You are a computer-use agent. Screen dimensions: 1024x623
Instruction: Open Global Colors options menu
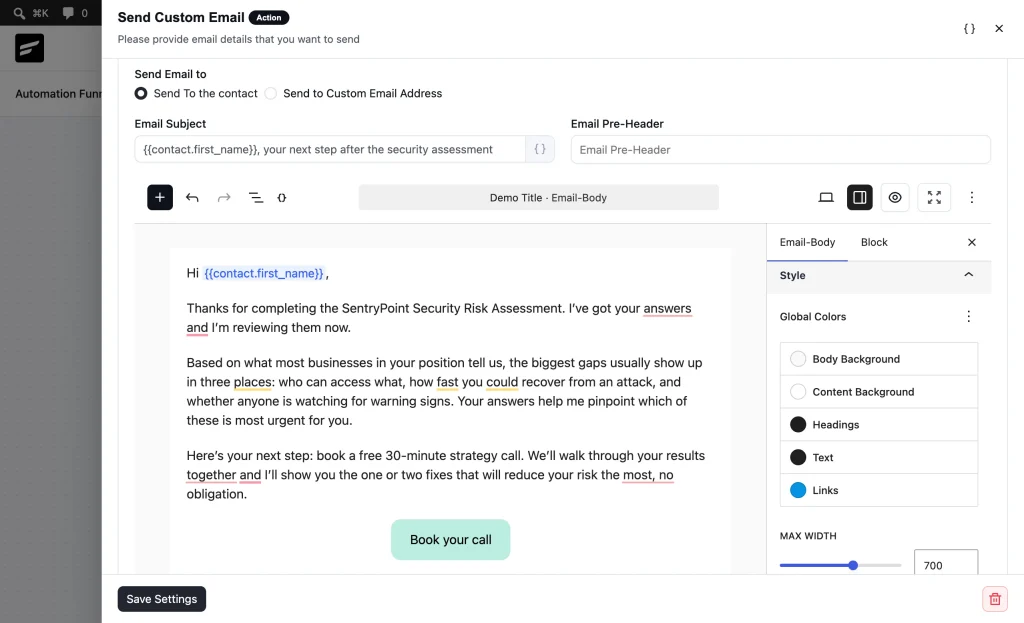968,316
